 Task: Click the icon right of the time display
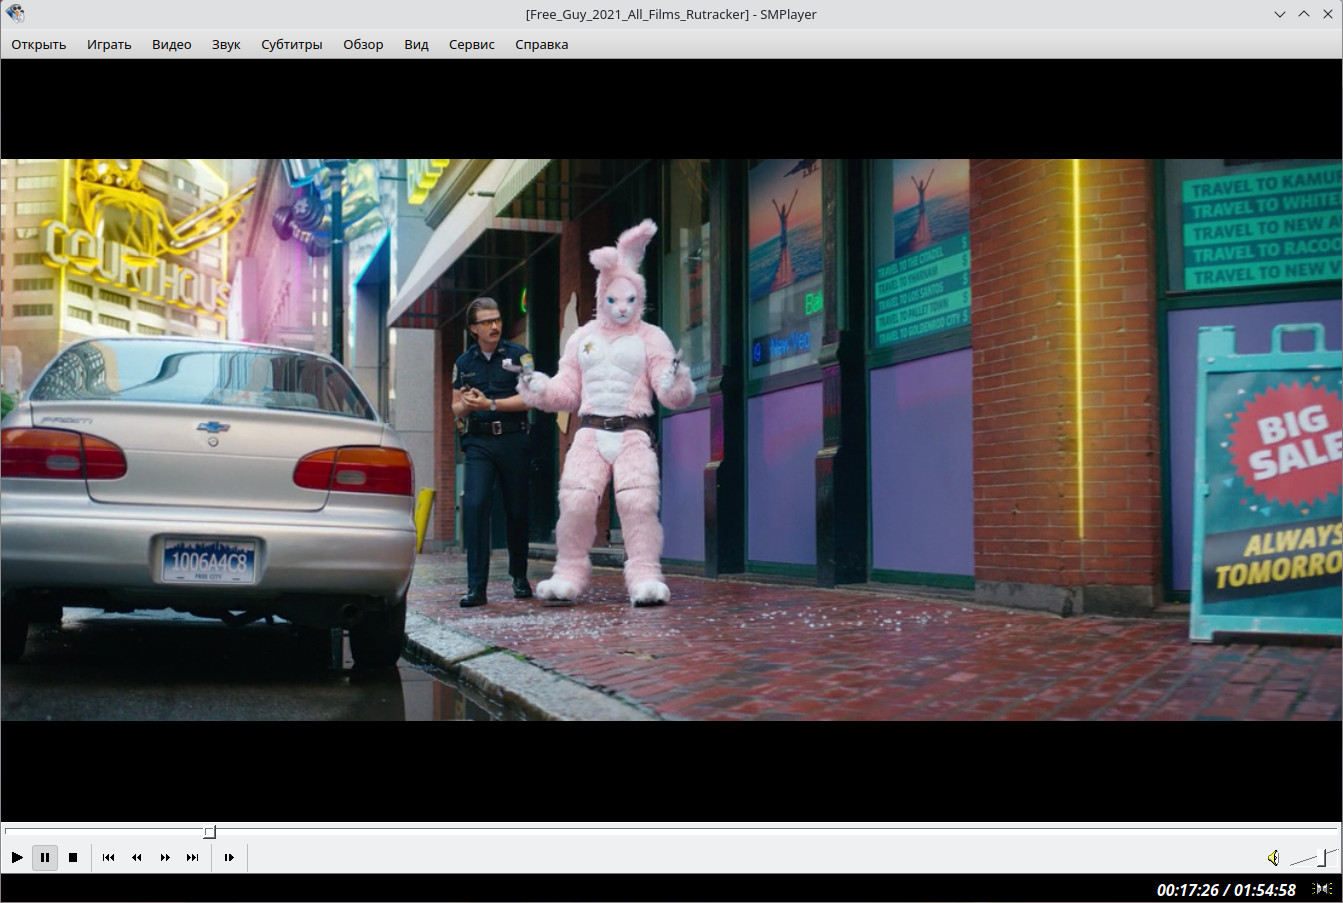[x=1322, y=889]
